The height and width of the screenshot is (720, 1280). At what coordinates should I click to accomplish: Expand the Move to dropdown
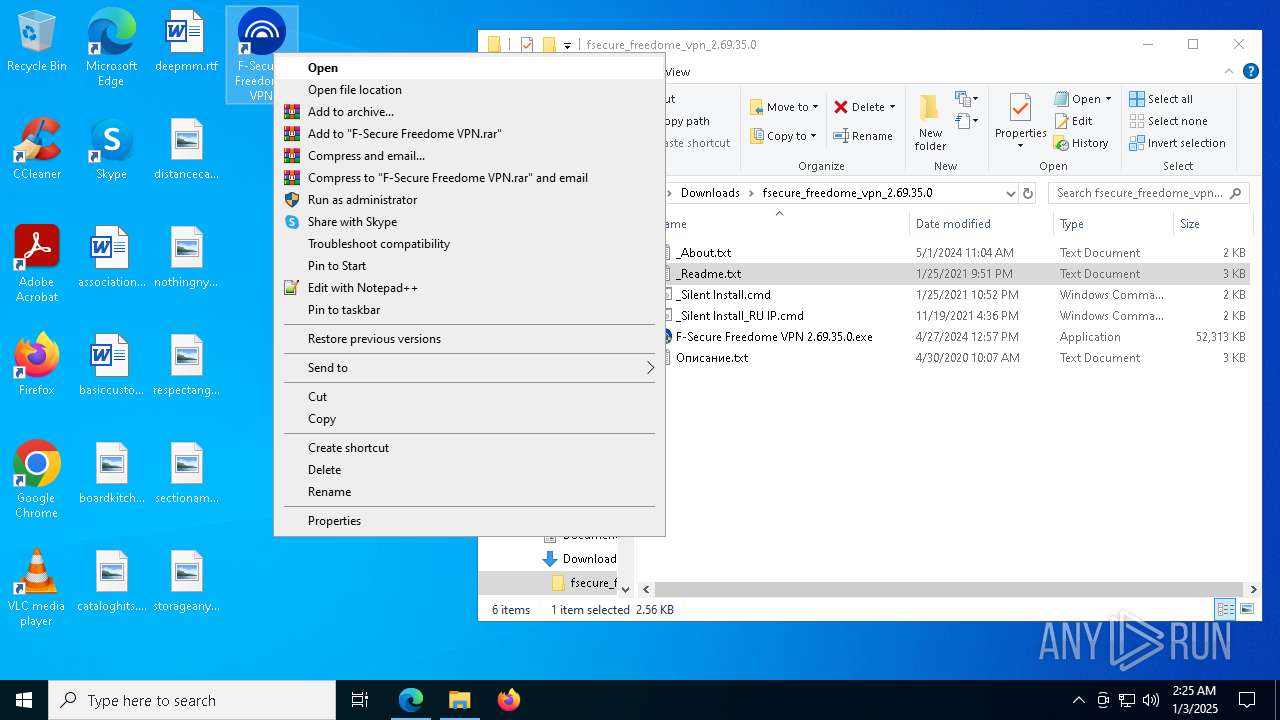click(815, 107)
